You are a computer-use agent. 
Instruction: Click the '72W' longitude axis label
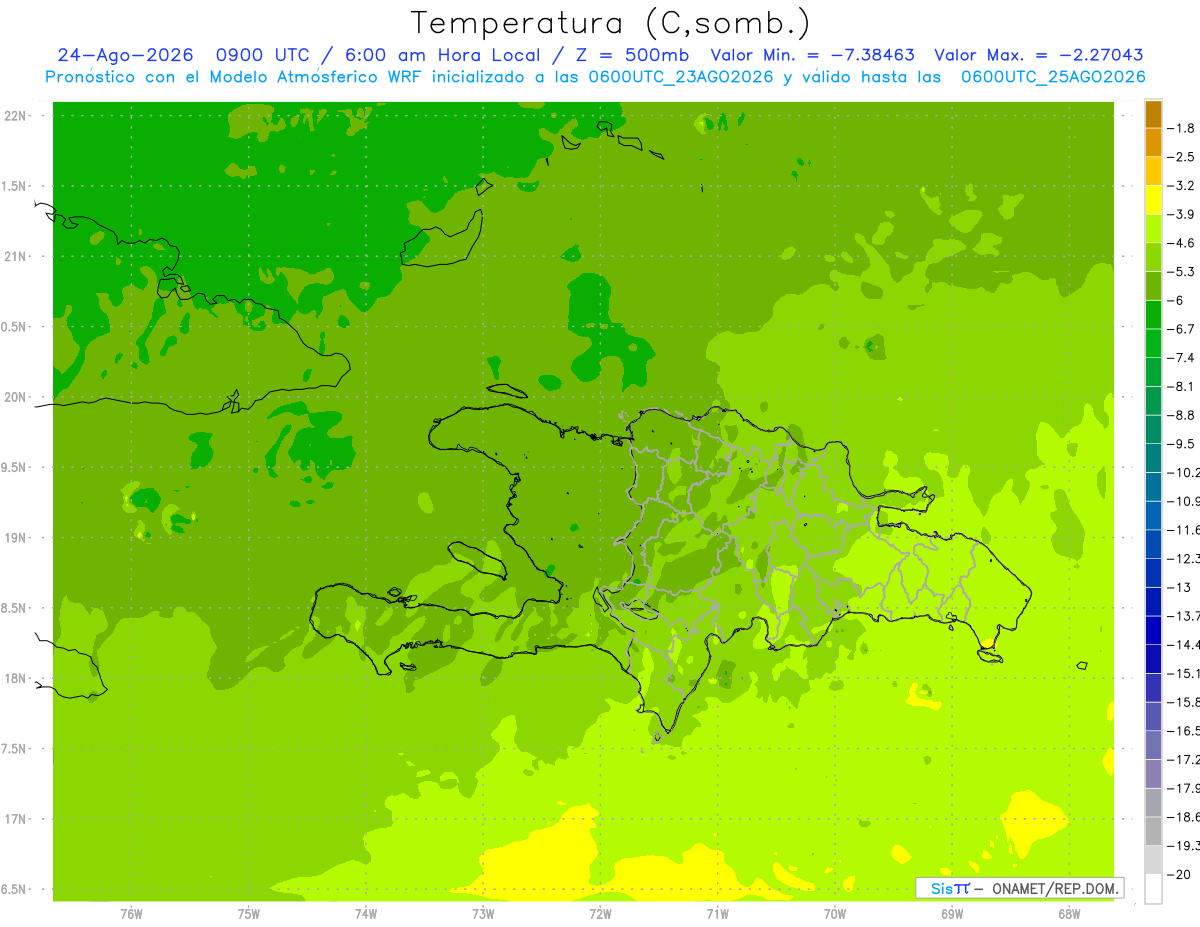click(600, 915)
